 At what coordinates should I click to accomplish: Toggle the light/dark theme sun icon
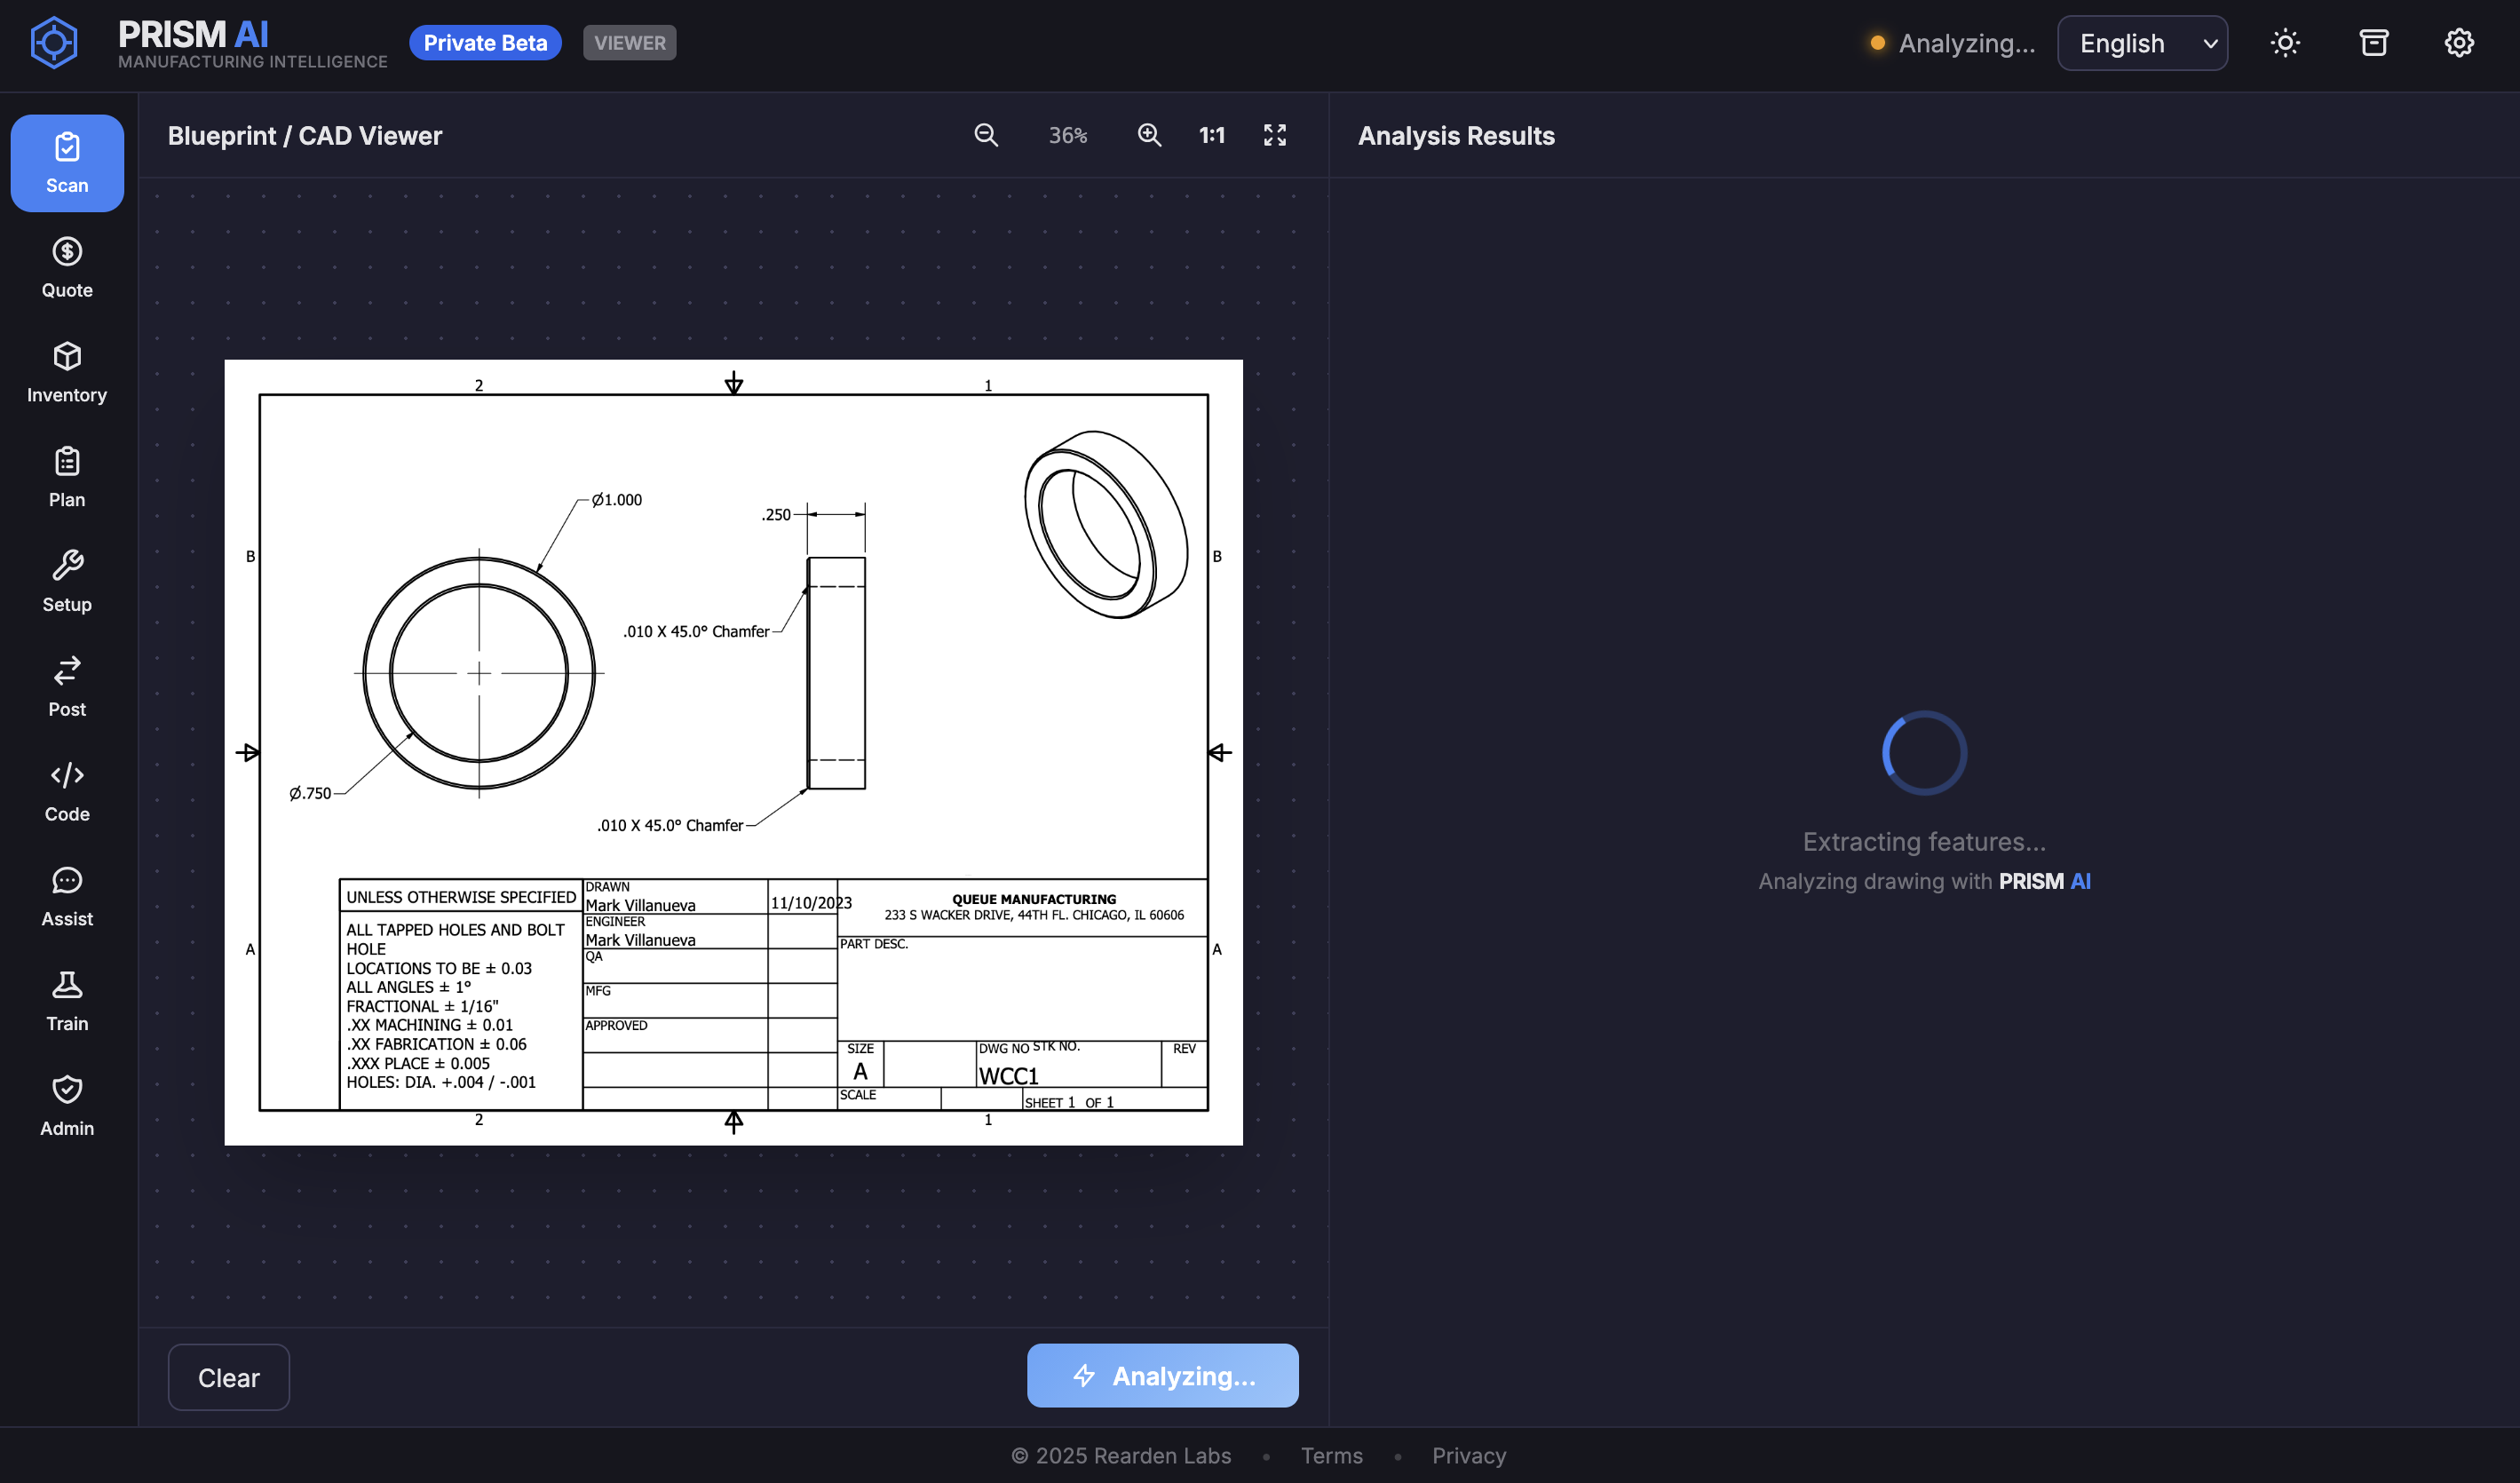tap(2284, 43)
